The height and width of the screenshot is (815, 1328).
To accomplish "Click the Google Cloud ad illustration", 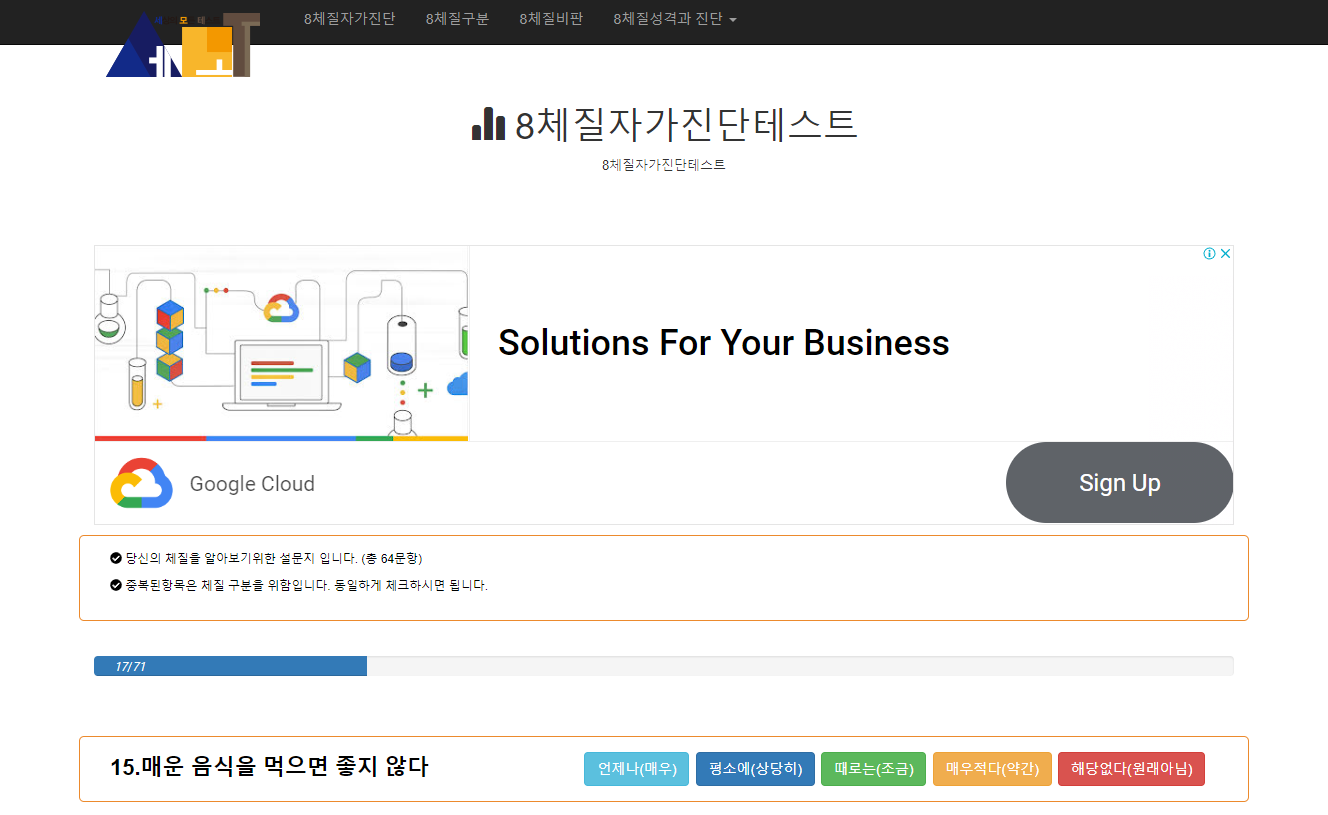I will [282, 343].
